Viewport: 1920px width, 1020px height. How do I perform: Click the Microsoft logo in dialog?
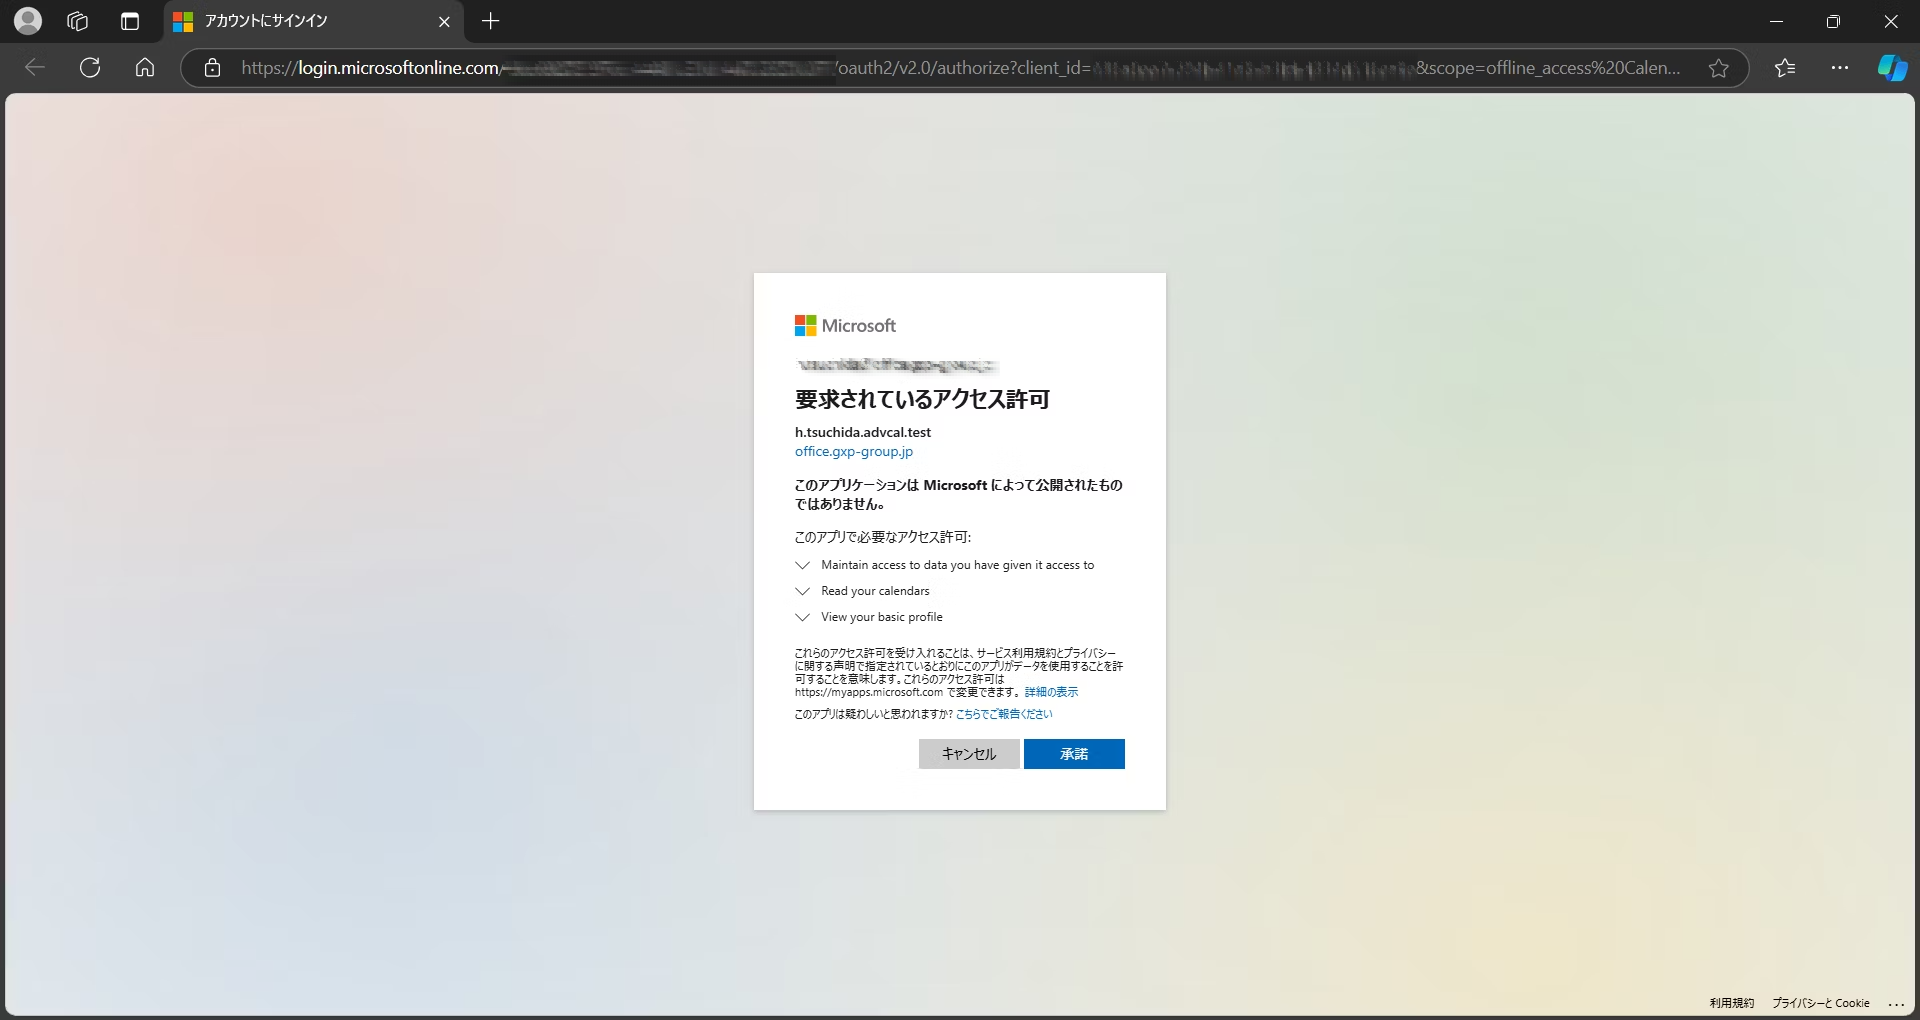pyautogui.click(x=845, y=326)
